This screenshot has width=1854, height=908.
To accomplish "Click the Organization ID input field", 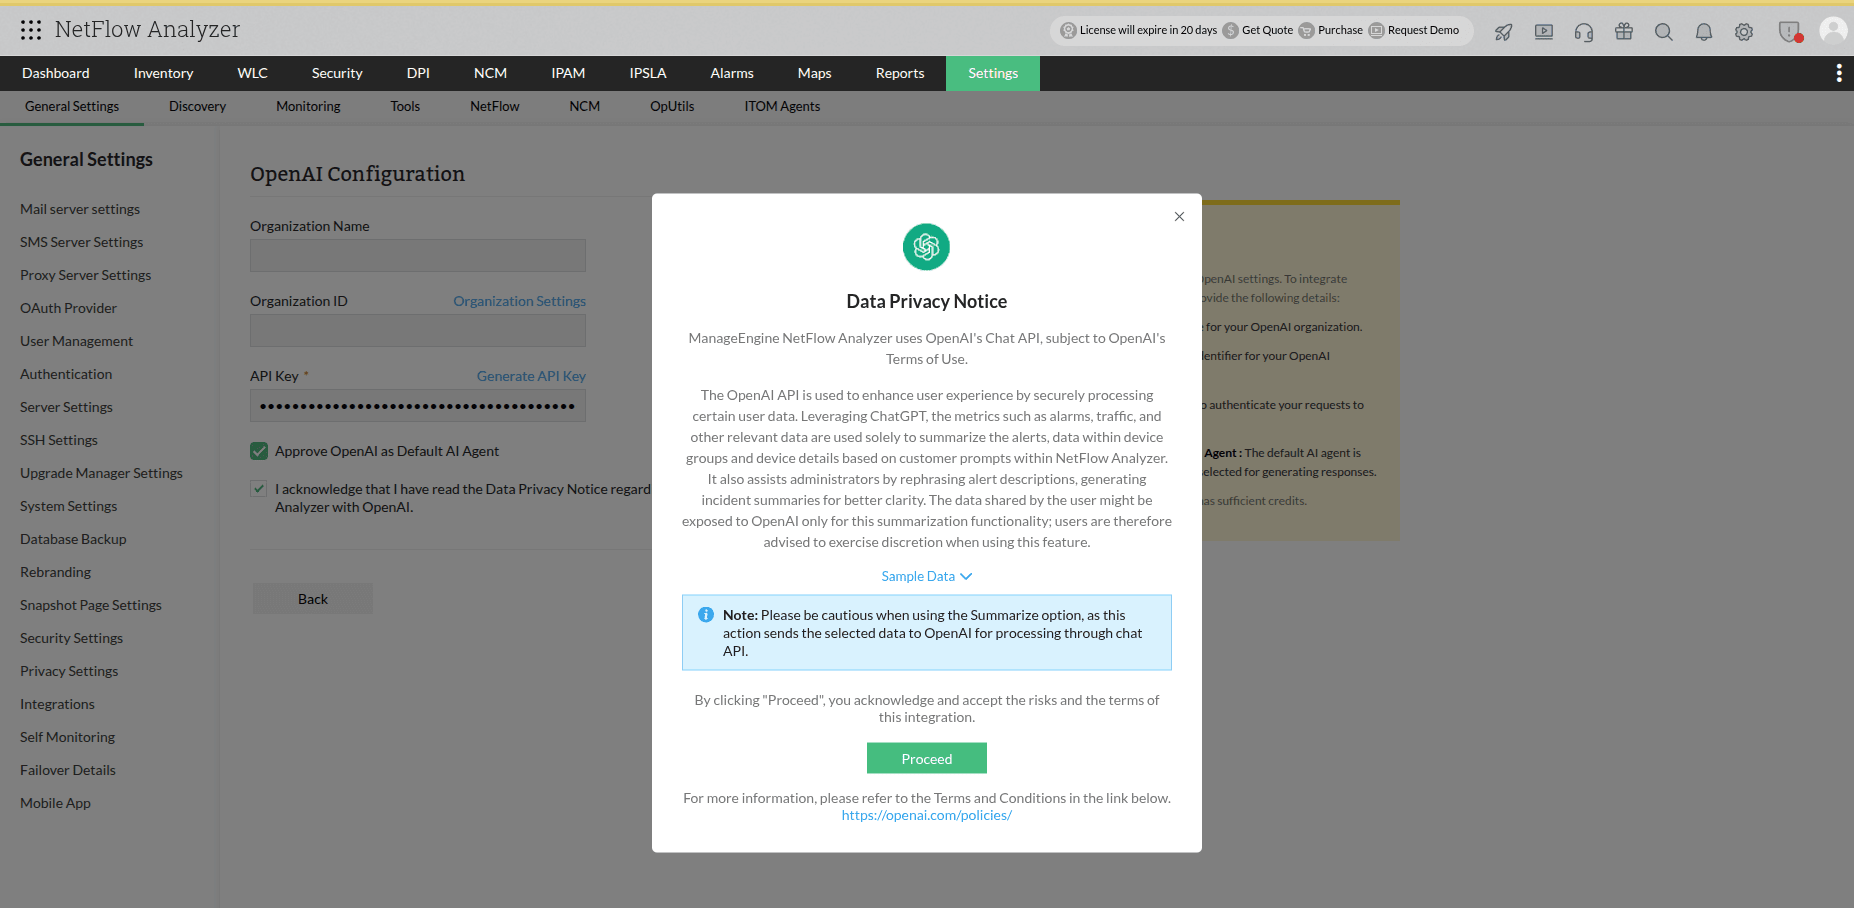I will 418,331.
